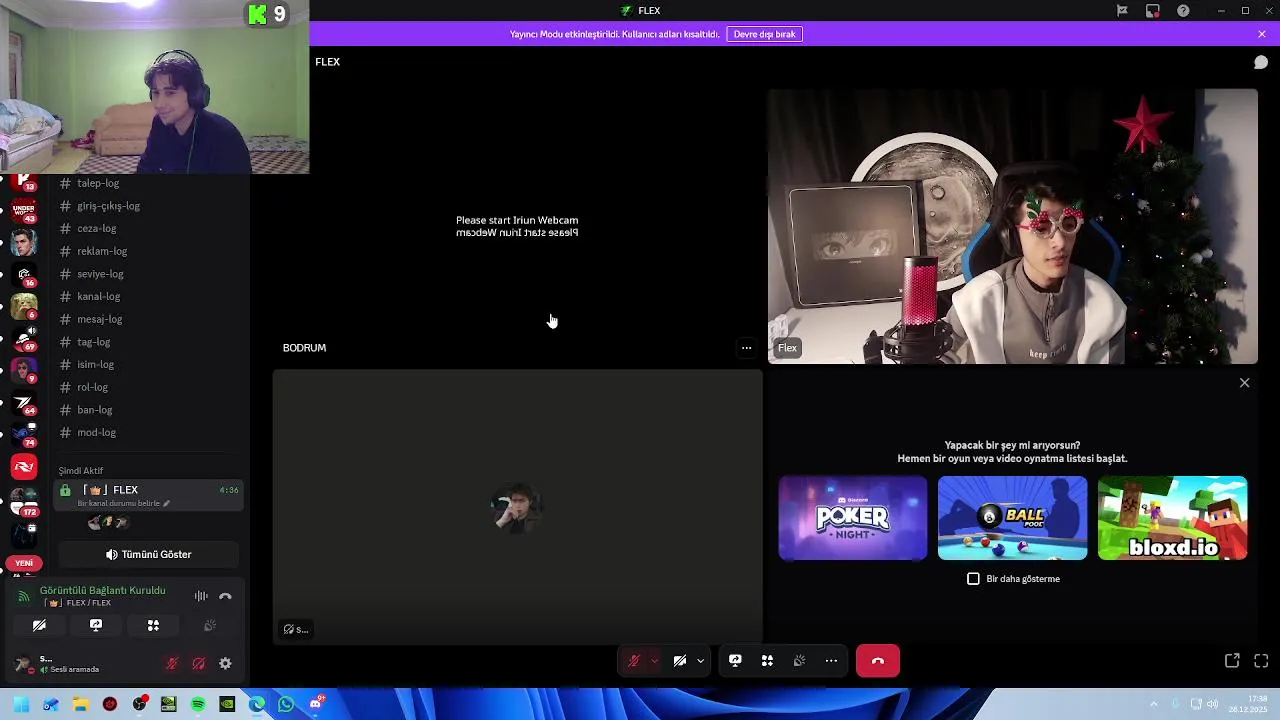Open the server with 64 badge
1280x720 pixels.
(24, 402)
